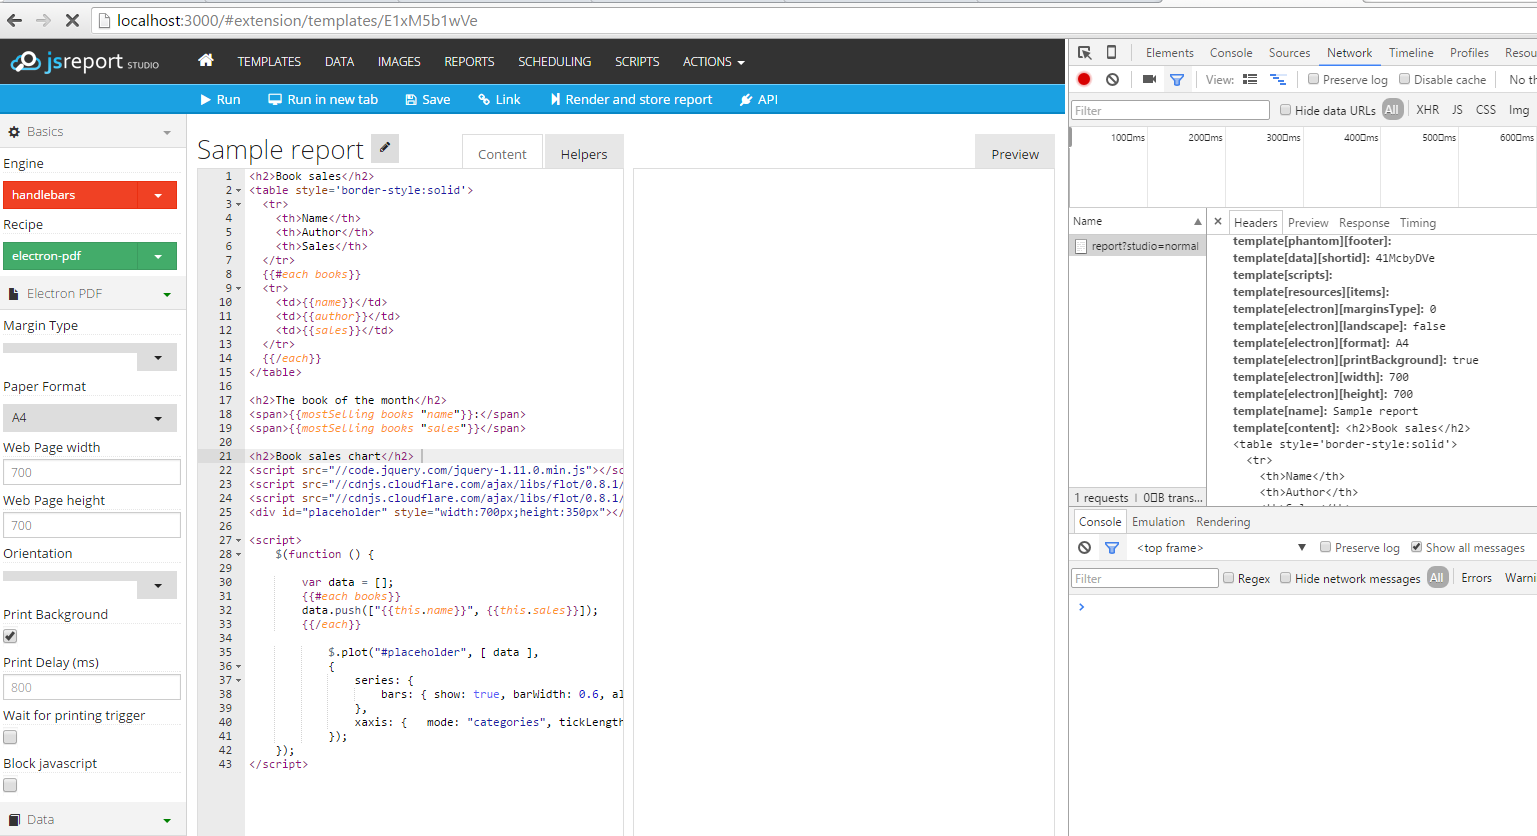
Task: Toggle device mode icon in DevTools toolbar
Action: 1110,52
